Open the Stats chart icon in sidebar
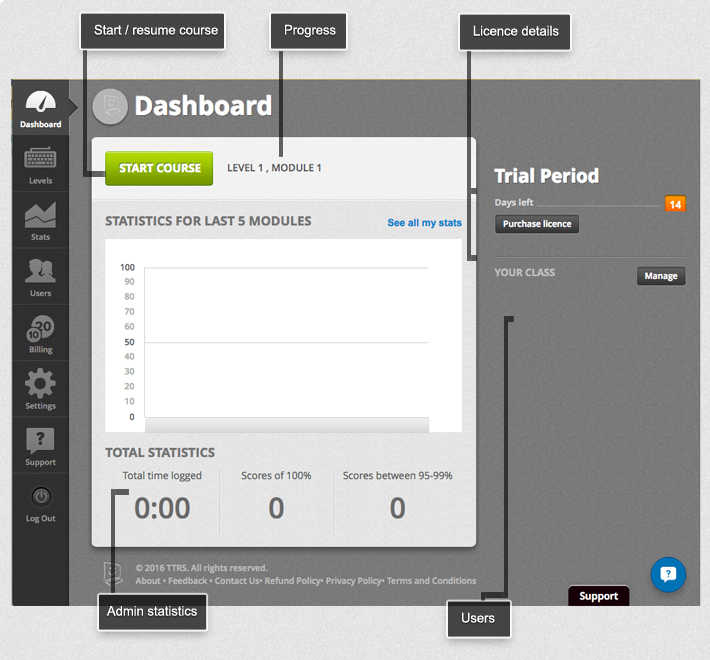 40,217
